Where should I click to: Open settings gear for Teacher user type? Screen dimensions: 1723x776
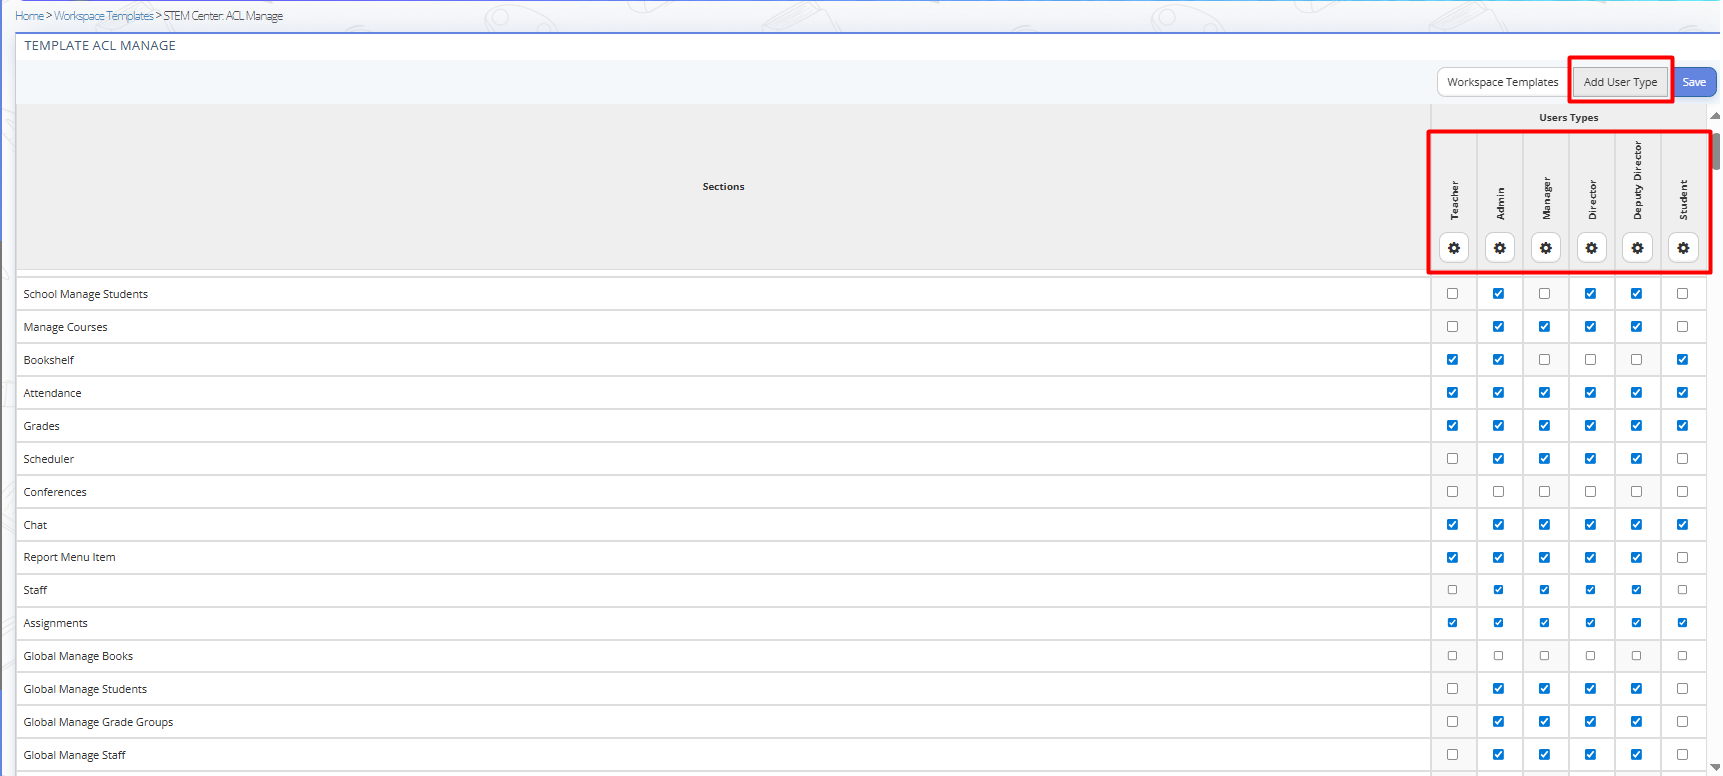click(1453, 248)
